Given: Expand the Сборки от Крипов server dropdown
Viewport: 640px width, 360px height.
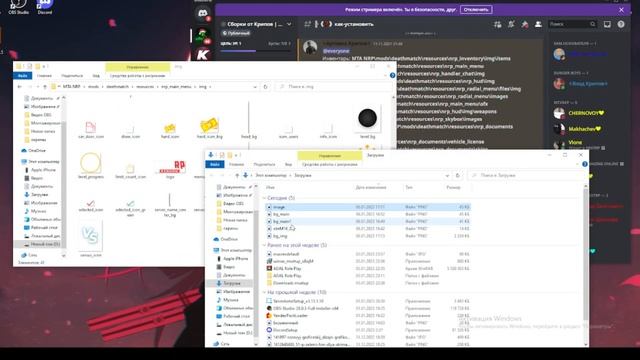Looking at the screenshot, I should coord(289,24).
